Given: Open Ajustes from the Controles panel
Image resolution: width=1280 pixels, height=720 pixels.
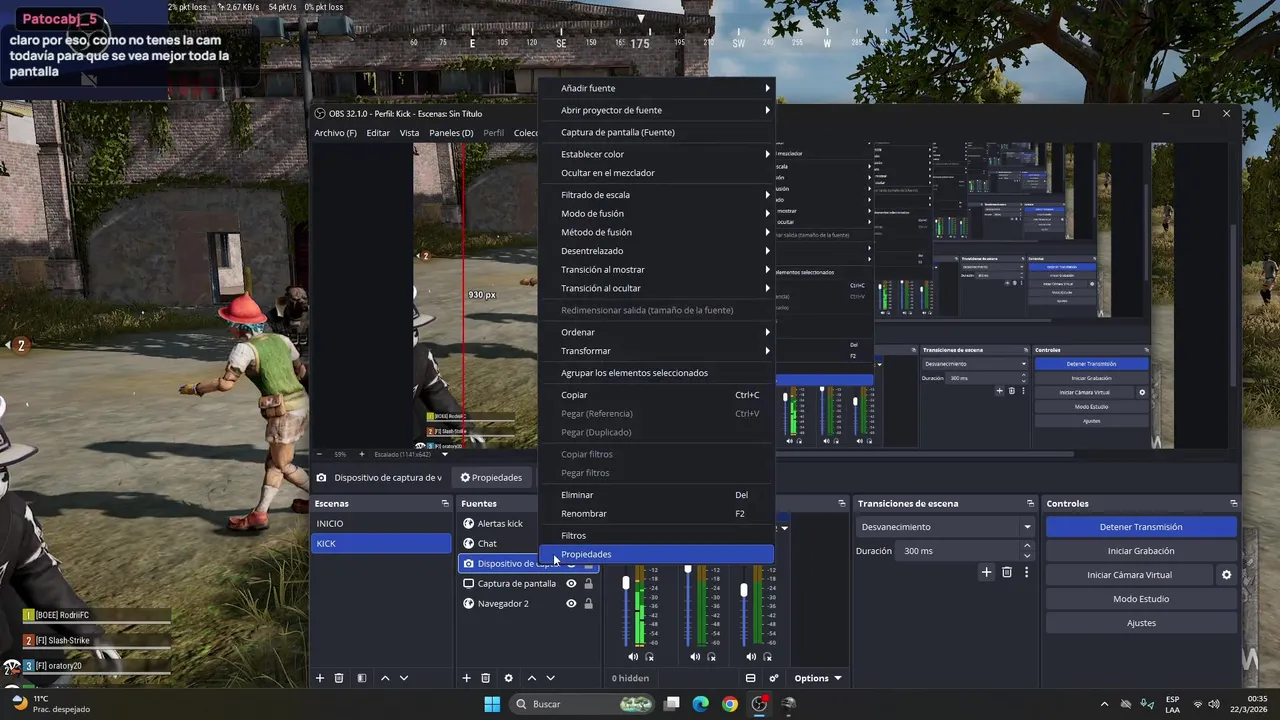Looking at the screenshot, I should [1141, 623].
